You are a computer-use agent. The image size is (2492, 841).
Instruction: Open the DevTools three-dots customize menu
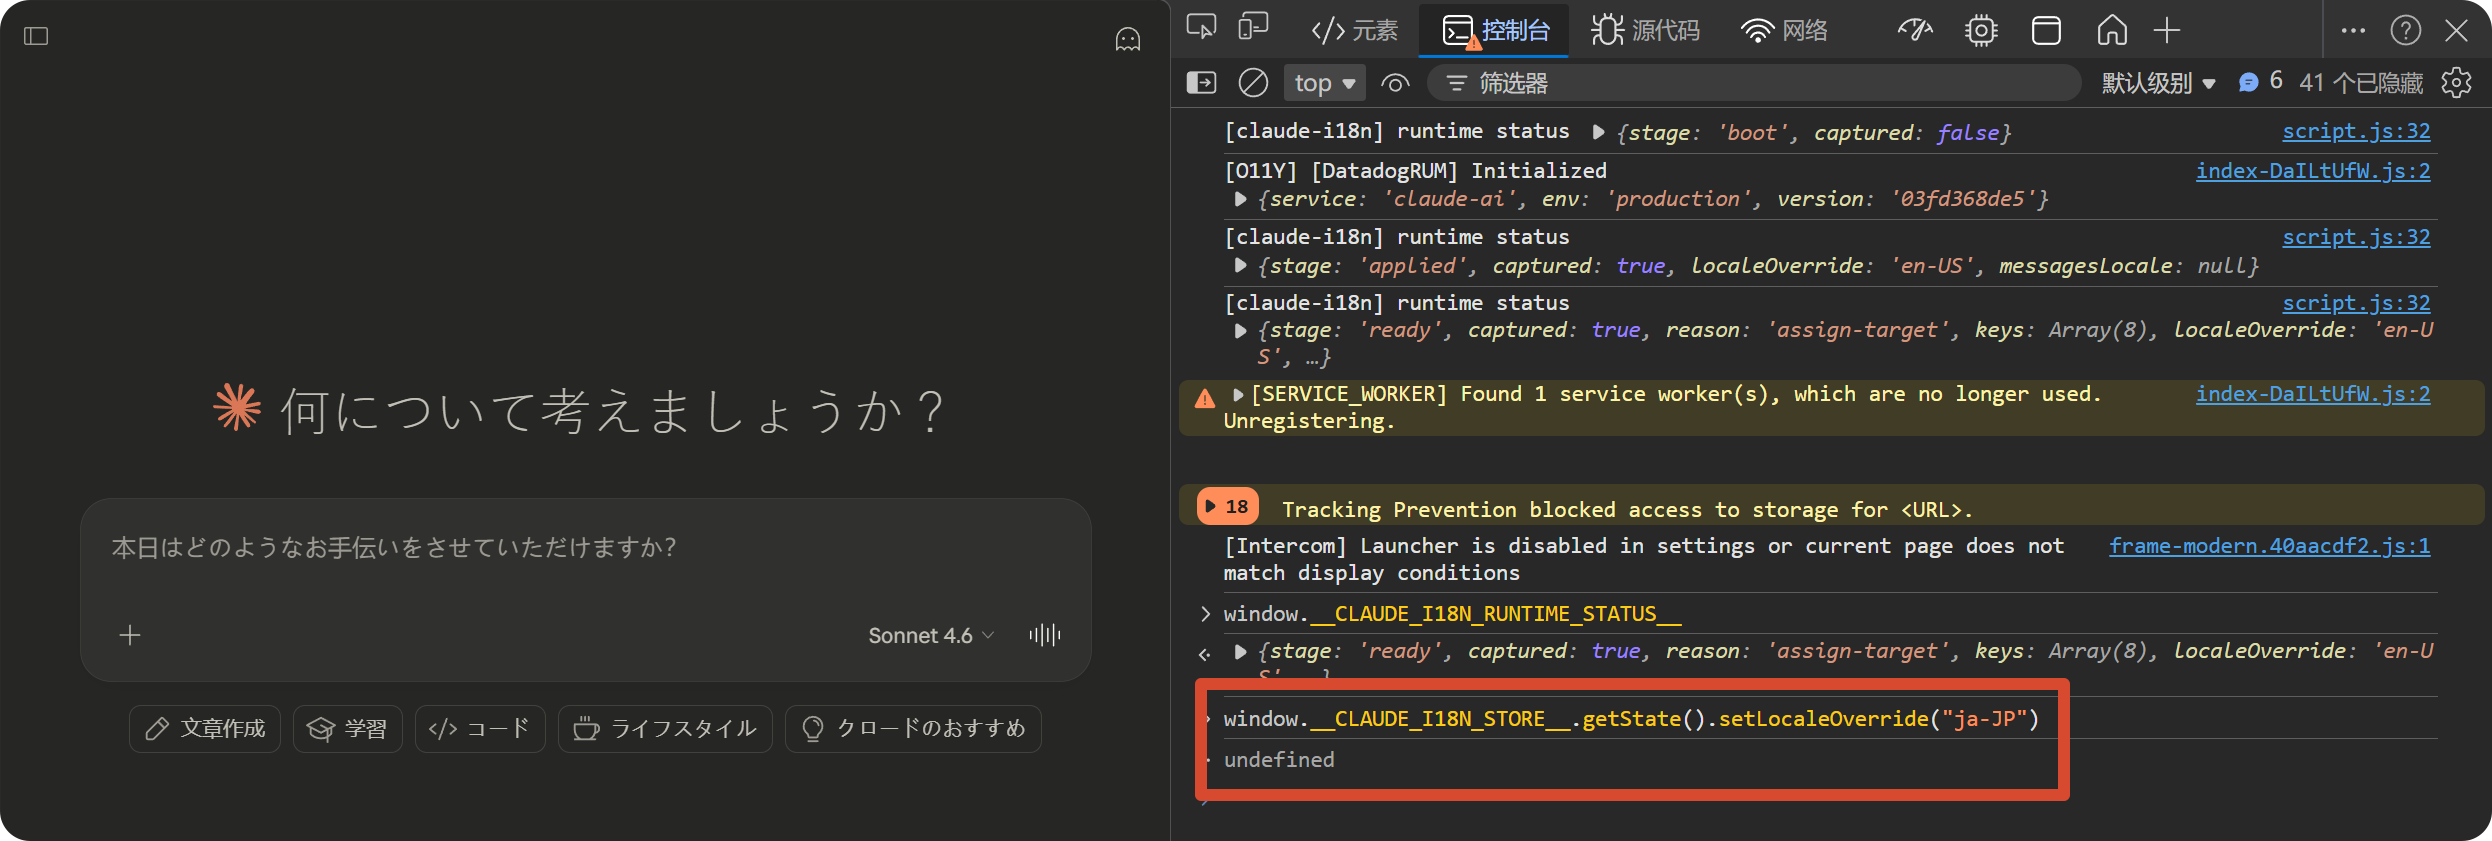click(2353, 31)
